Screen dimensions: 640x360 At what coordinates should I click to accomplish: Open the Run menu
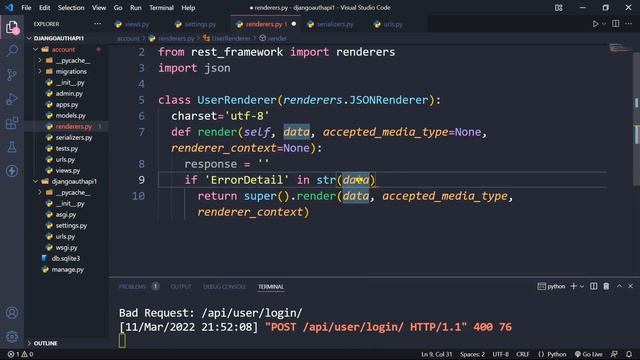(x=136, y=8)
